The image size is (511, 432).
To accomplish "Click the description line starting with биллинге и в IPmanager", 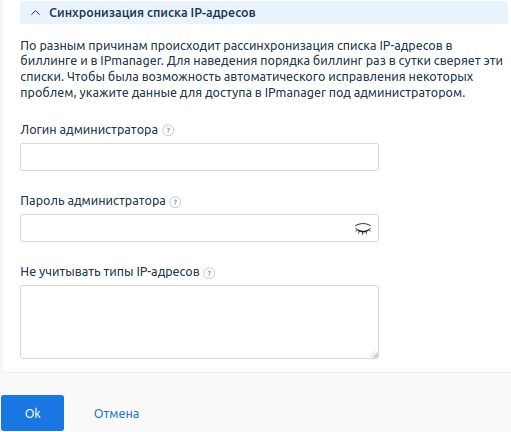I will (262, 61).
